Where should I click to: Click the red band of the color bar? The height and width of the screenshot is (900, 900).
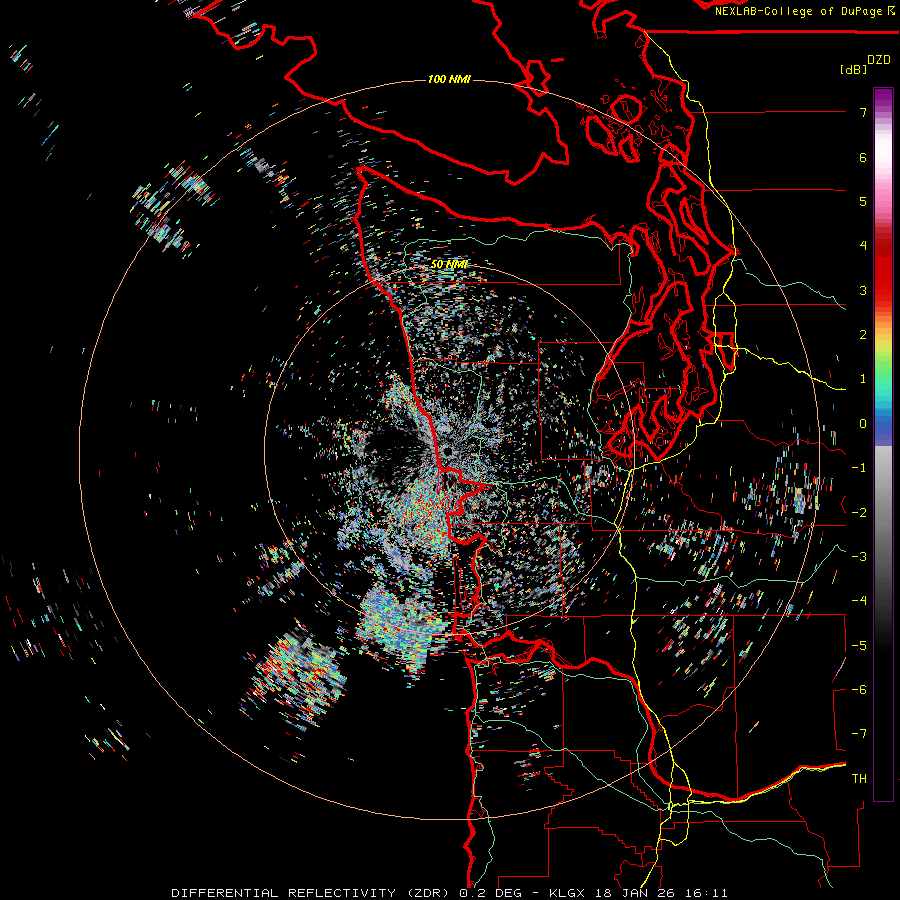click(883, 270)
